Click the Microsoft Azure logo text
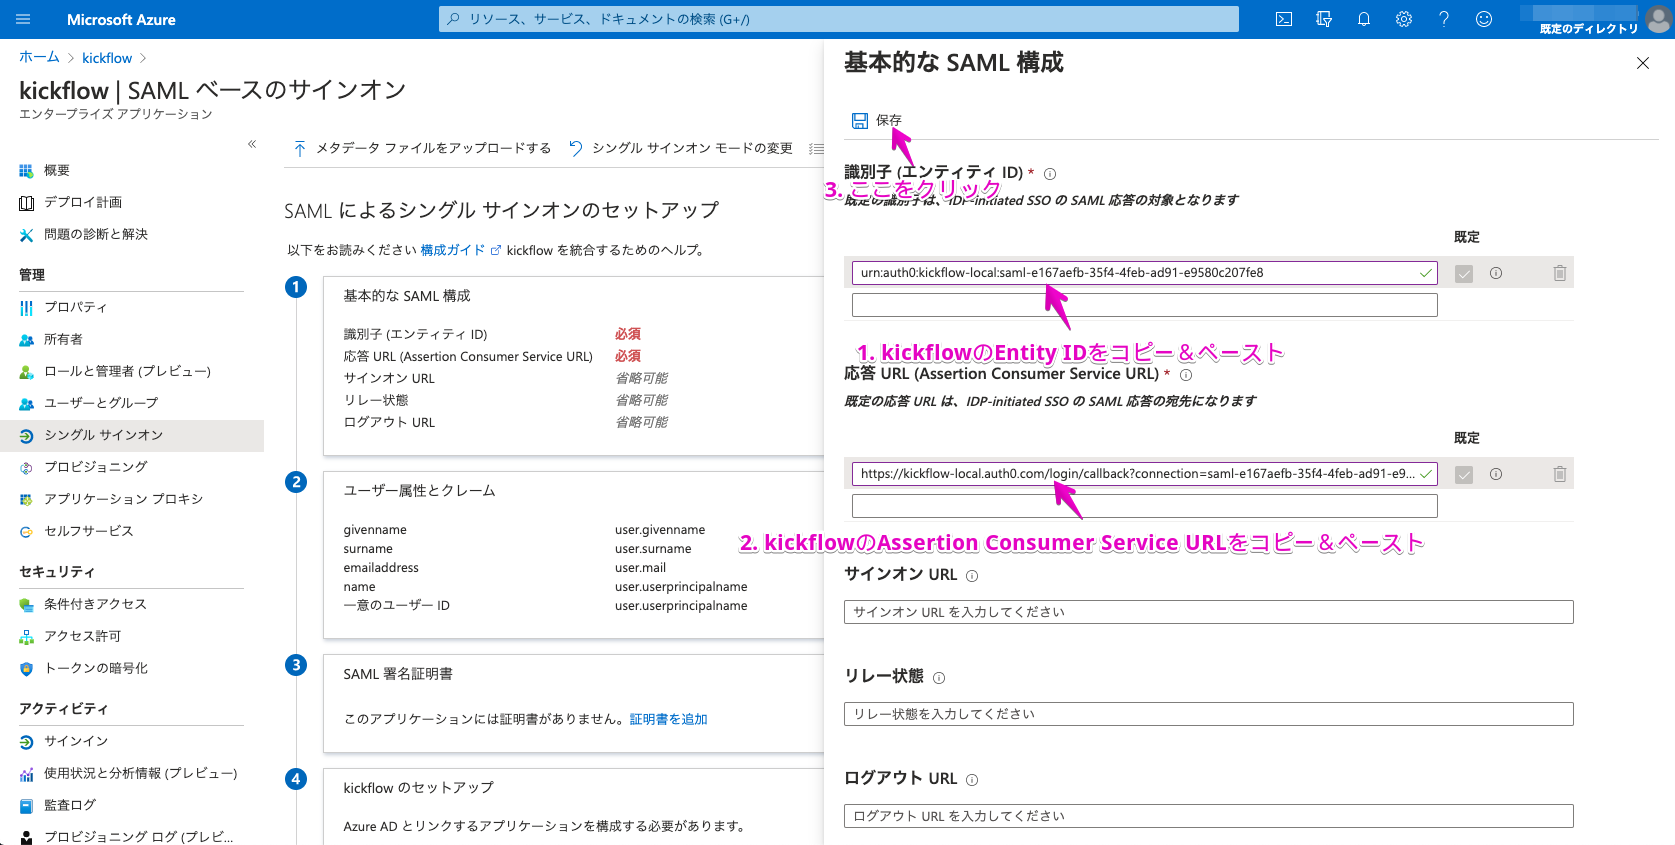1675x845 pixels. tap(121, 19)
